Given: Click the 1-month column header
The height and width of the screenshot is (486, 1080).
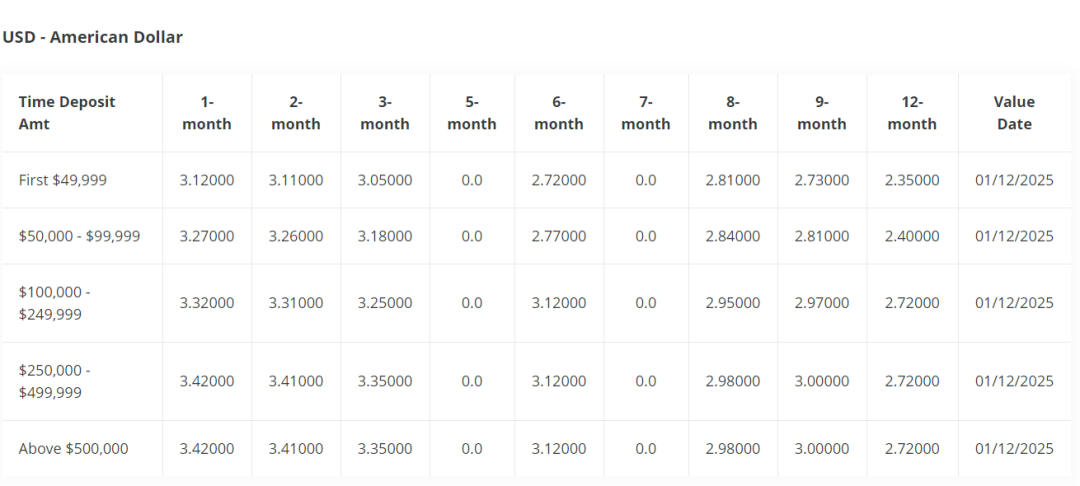Looking at the screenshot, I should point(207,113).
